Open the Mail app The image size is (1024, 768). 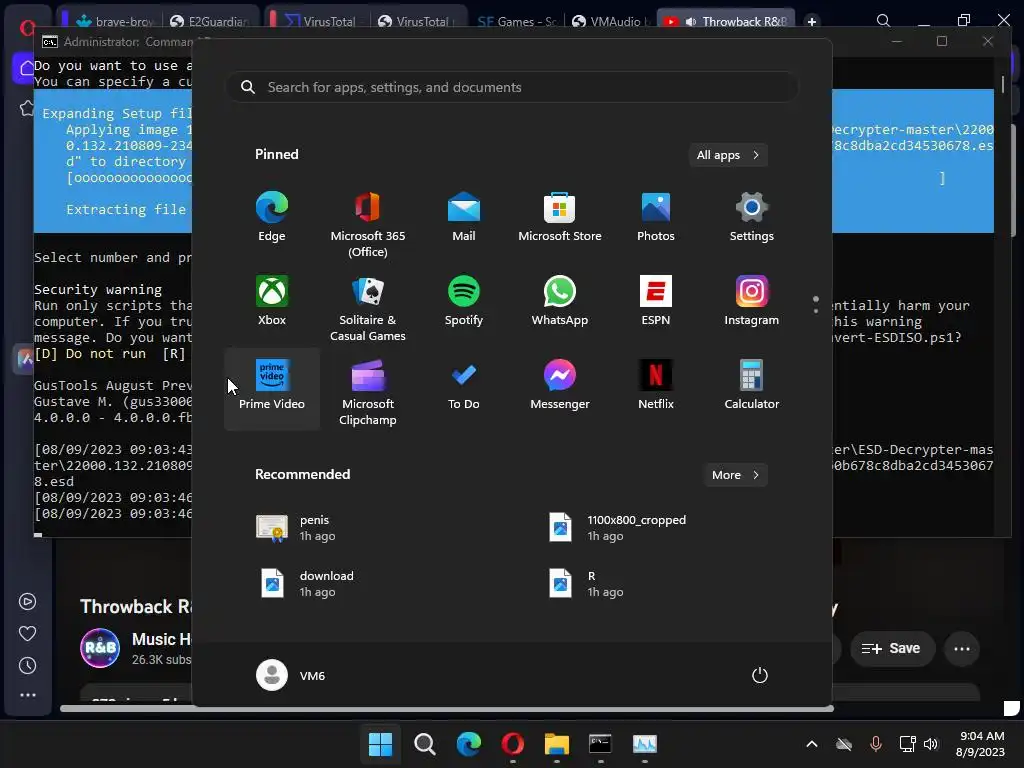tap(464, 217)
